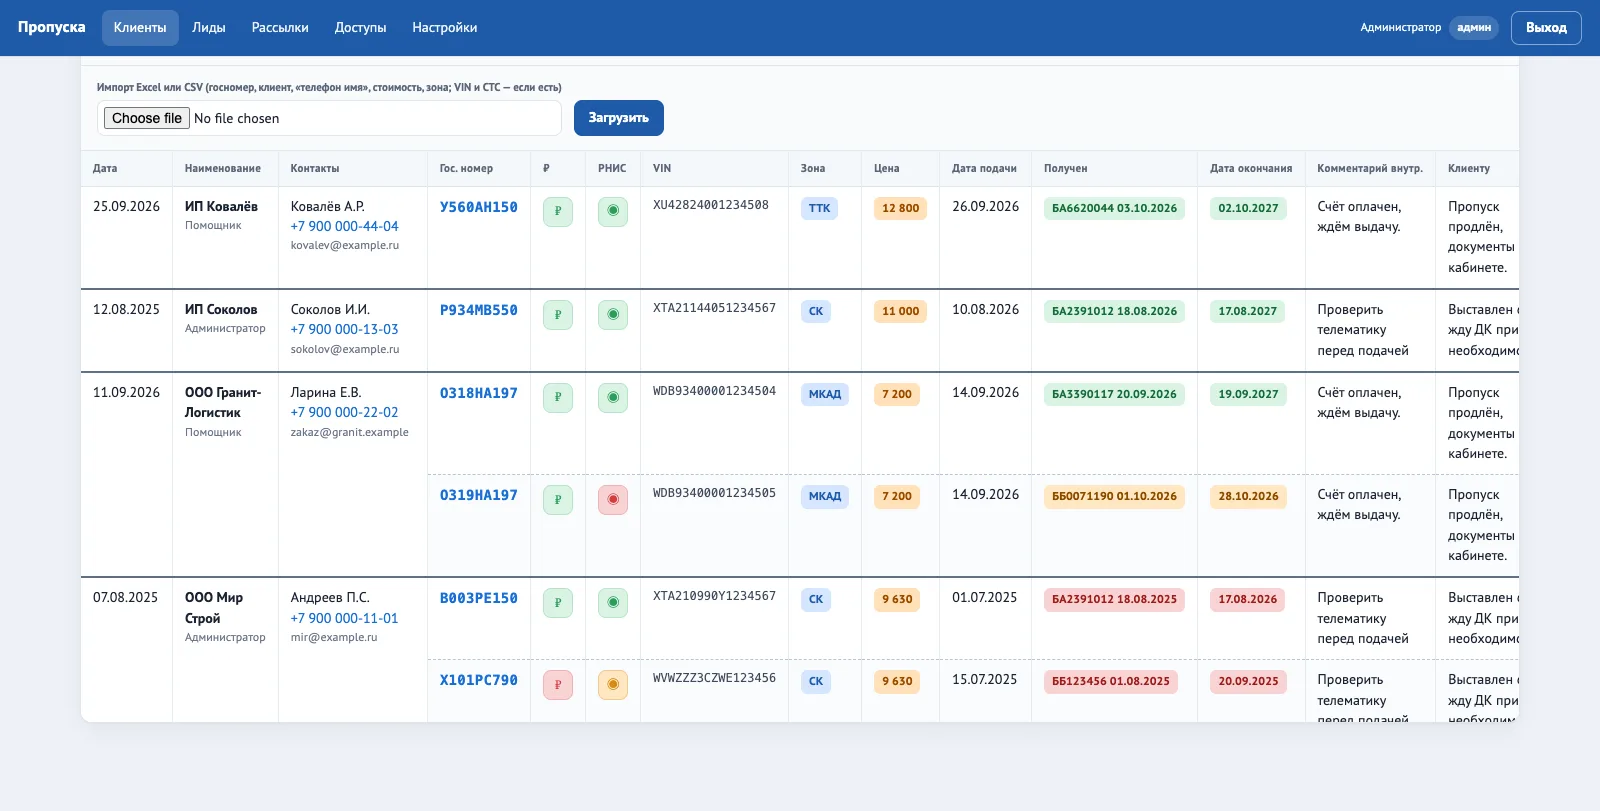Image resolution: width=1600 pixels, height=811 pixels.
Task: Click the Пропуска brand logo
Action: point(52,27)
